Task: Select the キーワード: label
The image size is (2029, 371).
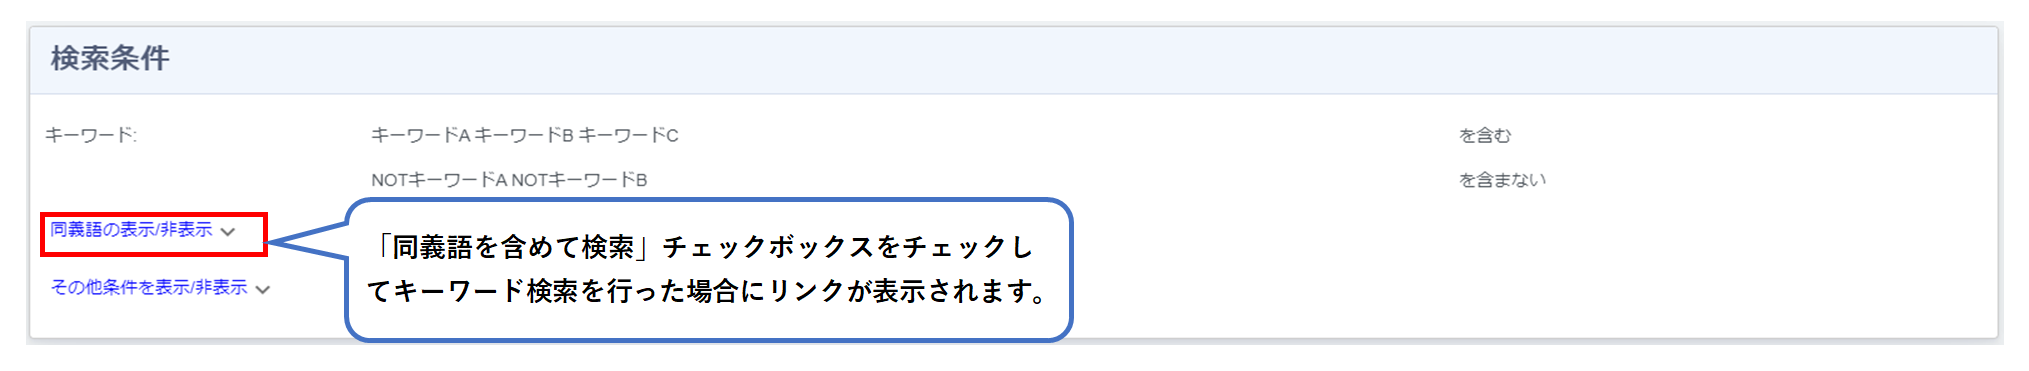Action: click(91, 135)
